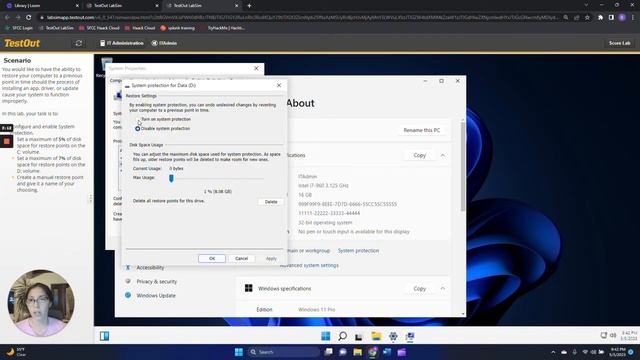Click Rename this PC button
Viewport: 640px width, 360px height.
coord(422,130)
